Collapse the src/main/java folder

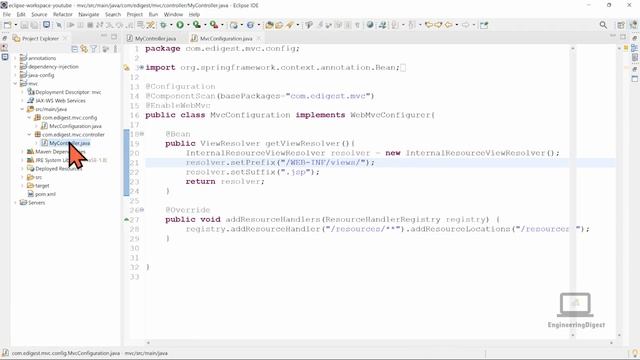[x=22, y=109]
